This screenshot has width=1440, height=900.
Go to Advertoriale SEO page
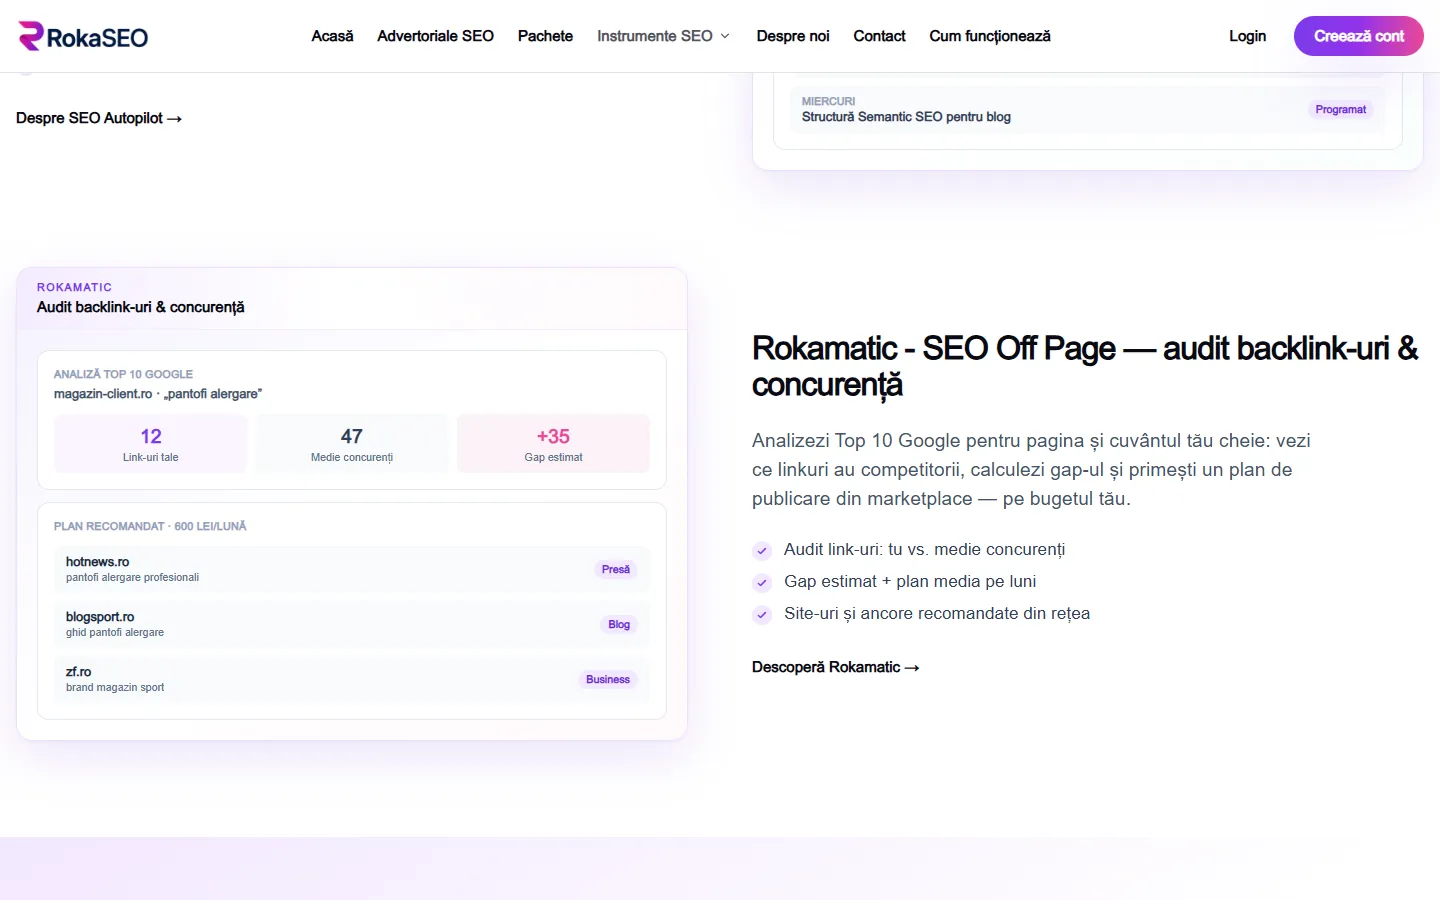[x=435, y=36]
